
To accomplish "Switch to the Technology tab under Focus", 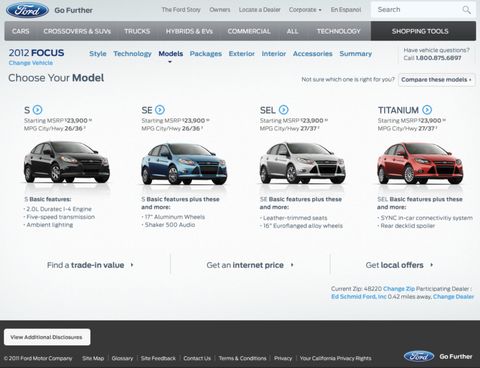I will [132, 54].
